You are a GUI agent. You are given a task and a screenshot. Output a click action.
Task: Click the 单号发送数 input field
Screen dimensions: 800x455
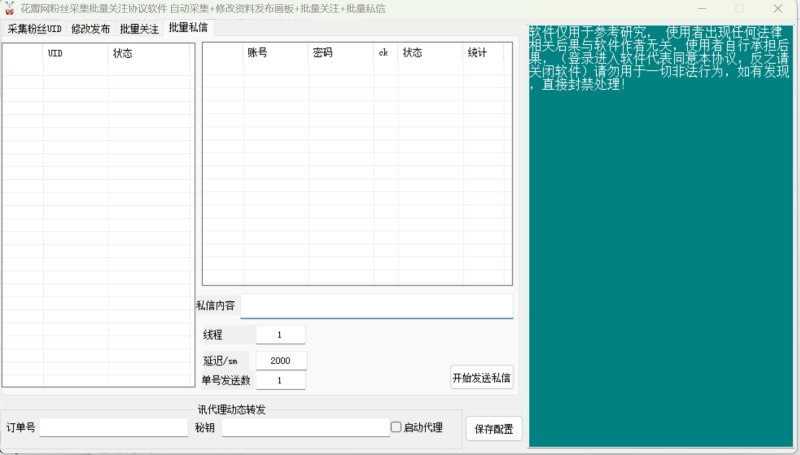[280, 380]
